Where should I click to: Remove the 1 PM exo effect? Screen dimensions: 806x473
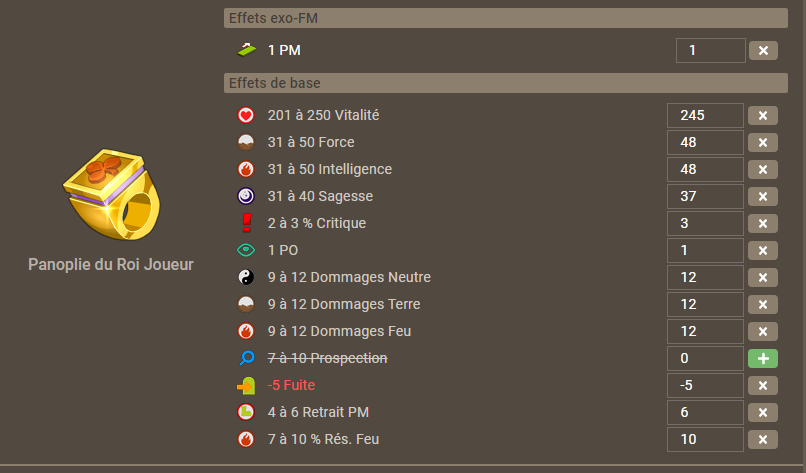763,50
